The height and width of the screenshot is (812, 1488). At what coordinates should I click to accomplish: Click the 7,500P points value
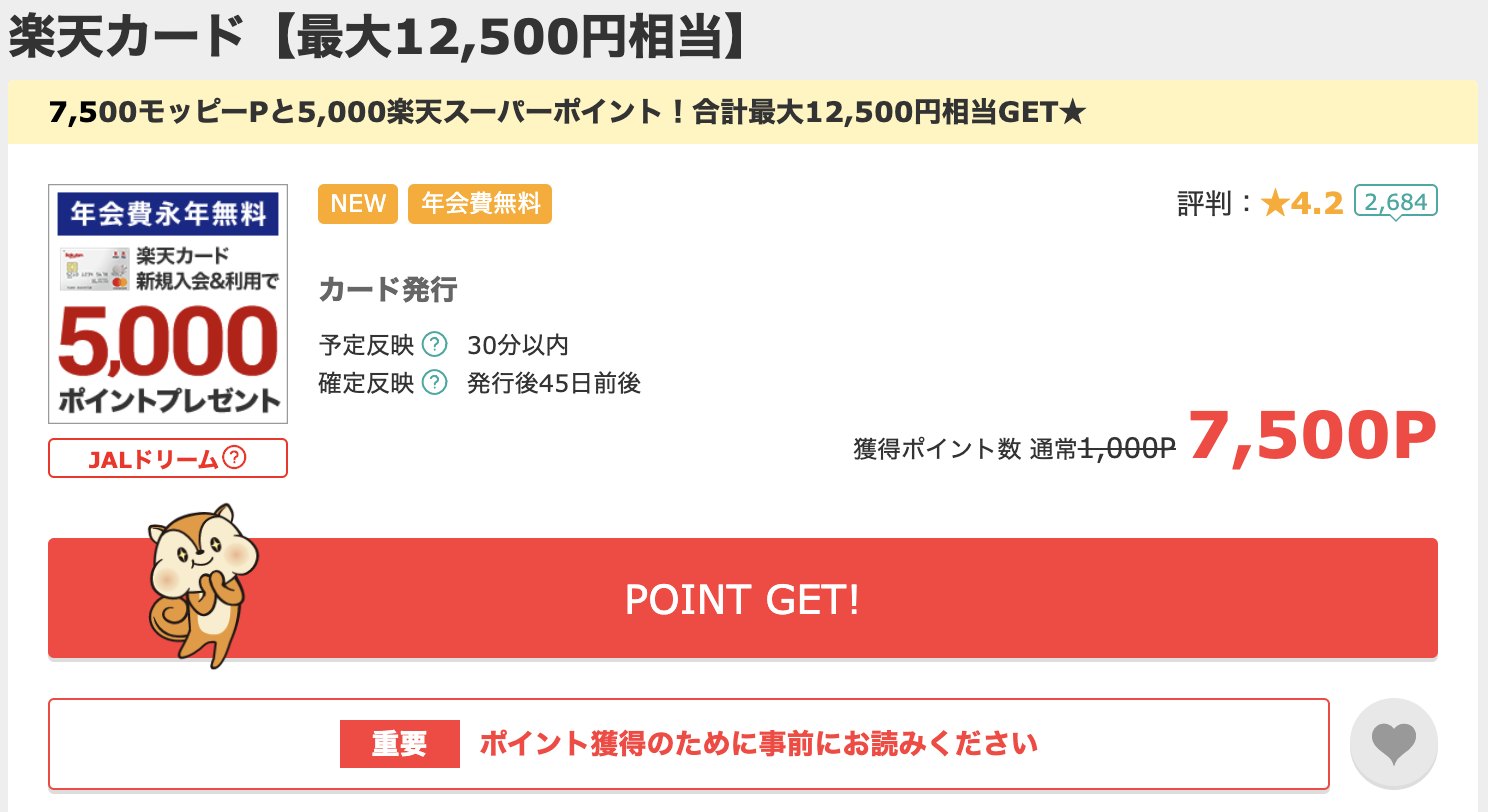click(x=1312, y=439)
